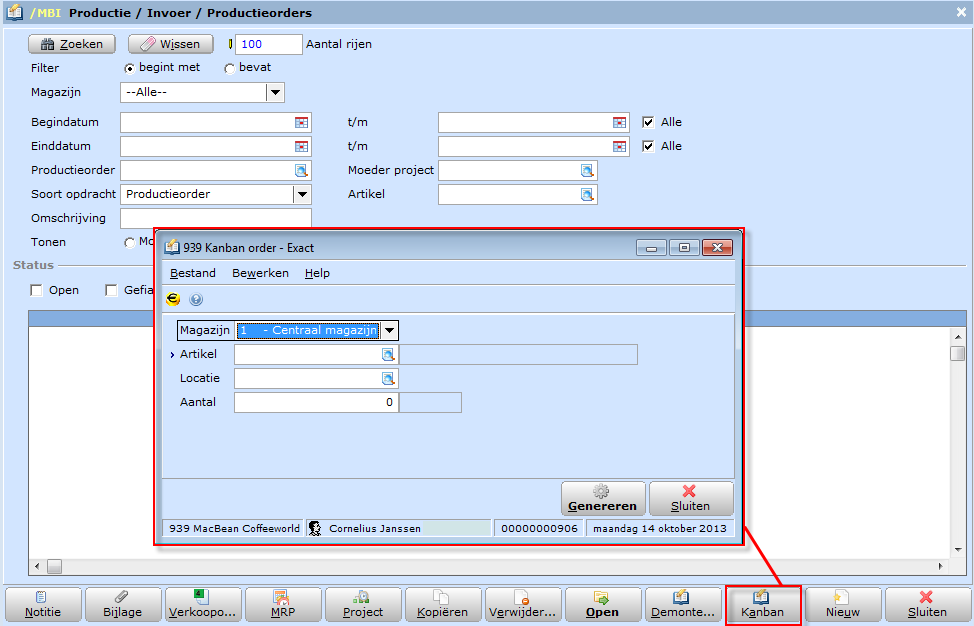Select the first Tonen radio option

coord(129,243)
